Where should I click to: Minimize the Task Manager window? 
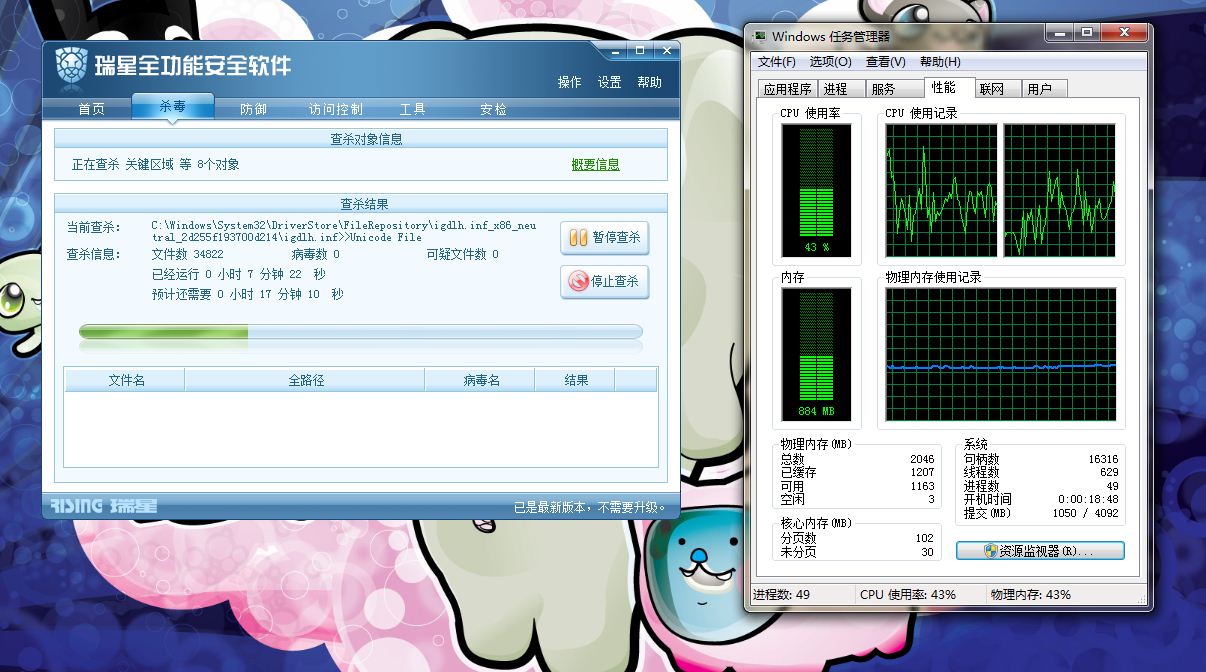click(x=1061, y=33)
